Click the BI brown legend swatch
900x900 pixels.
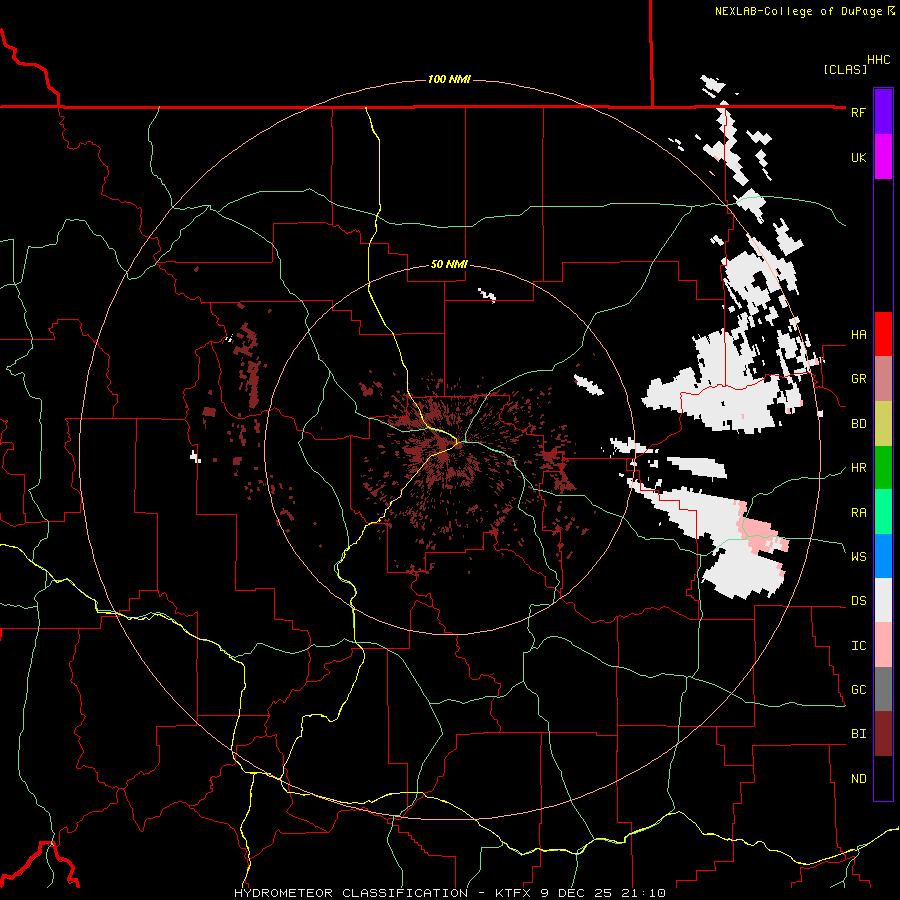point(883,734)
